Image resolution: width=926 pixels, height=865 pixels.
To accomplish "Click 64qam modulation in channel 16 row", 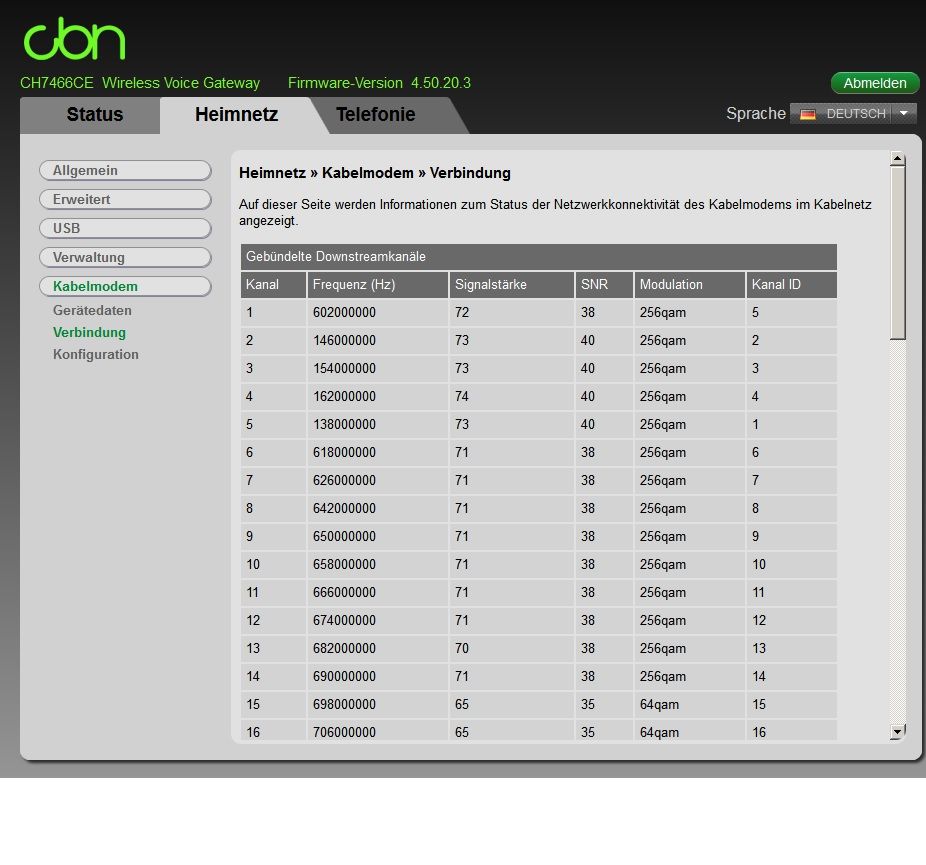I will pyautogui.click(x=659, y=733).
